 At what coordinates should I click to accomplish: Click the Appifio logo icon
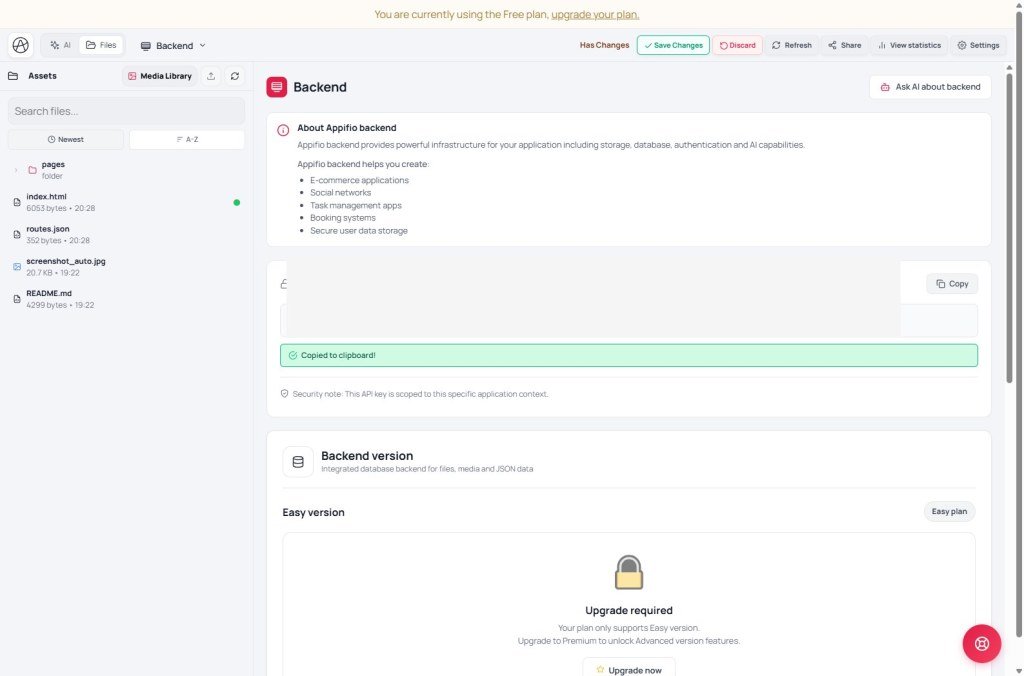click(x=21, y=45)
